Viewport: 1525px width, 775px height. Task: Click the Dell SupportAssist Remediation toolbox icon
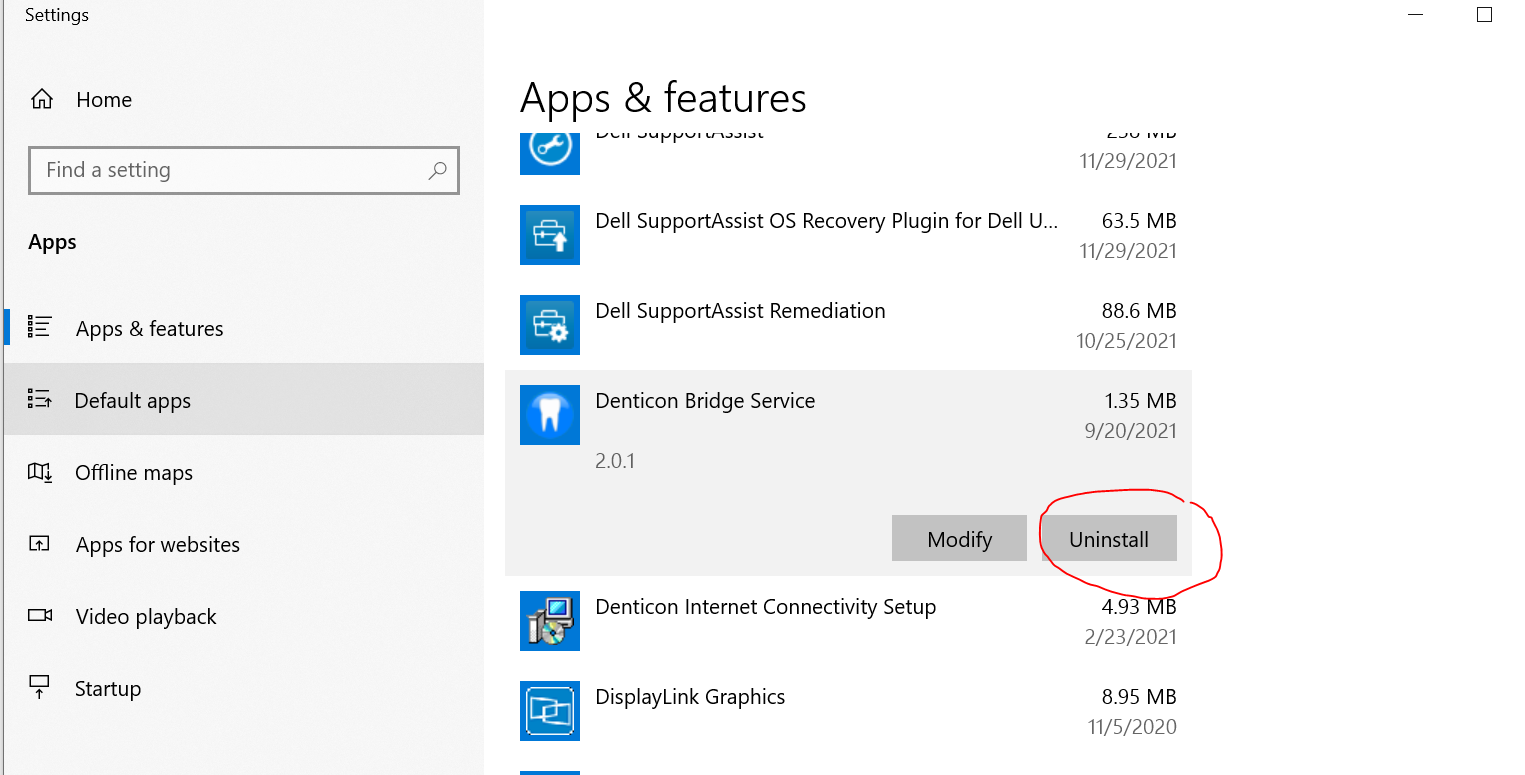pyautogui.click(x=550, y=325)
